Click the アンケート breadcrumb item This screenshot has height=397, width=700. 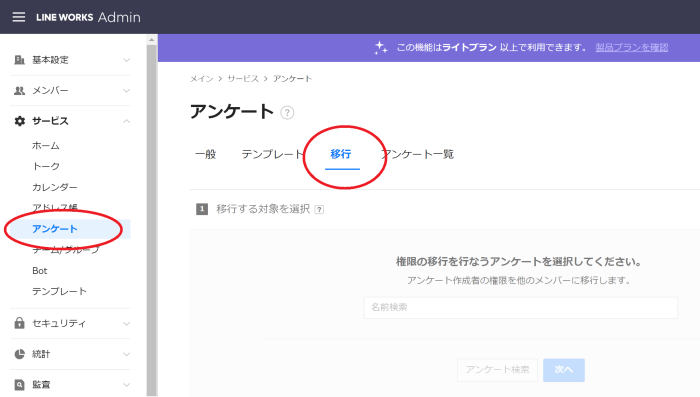point(292,79)
